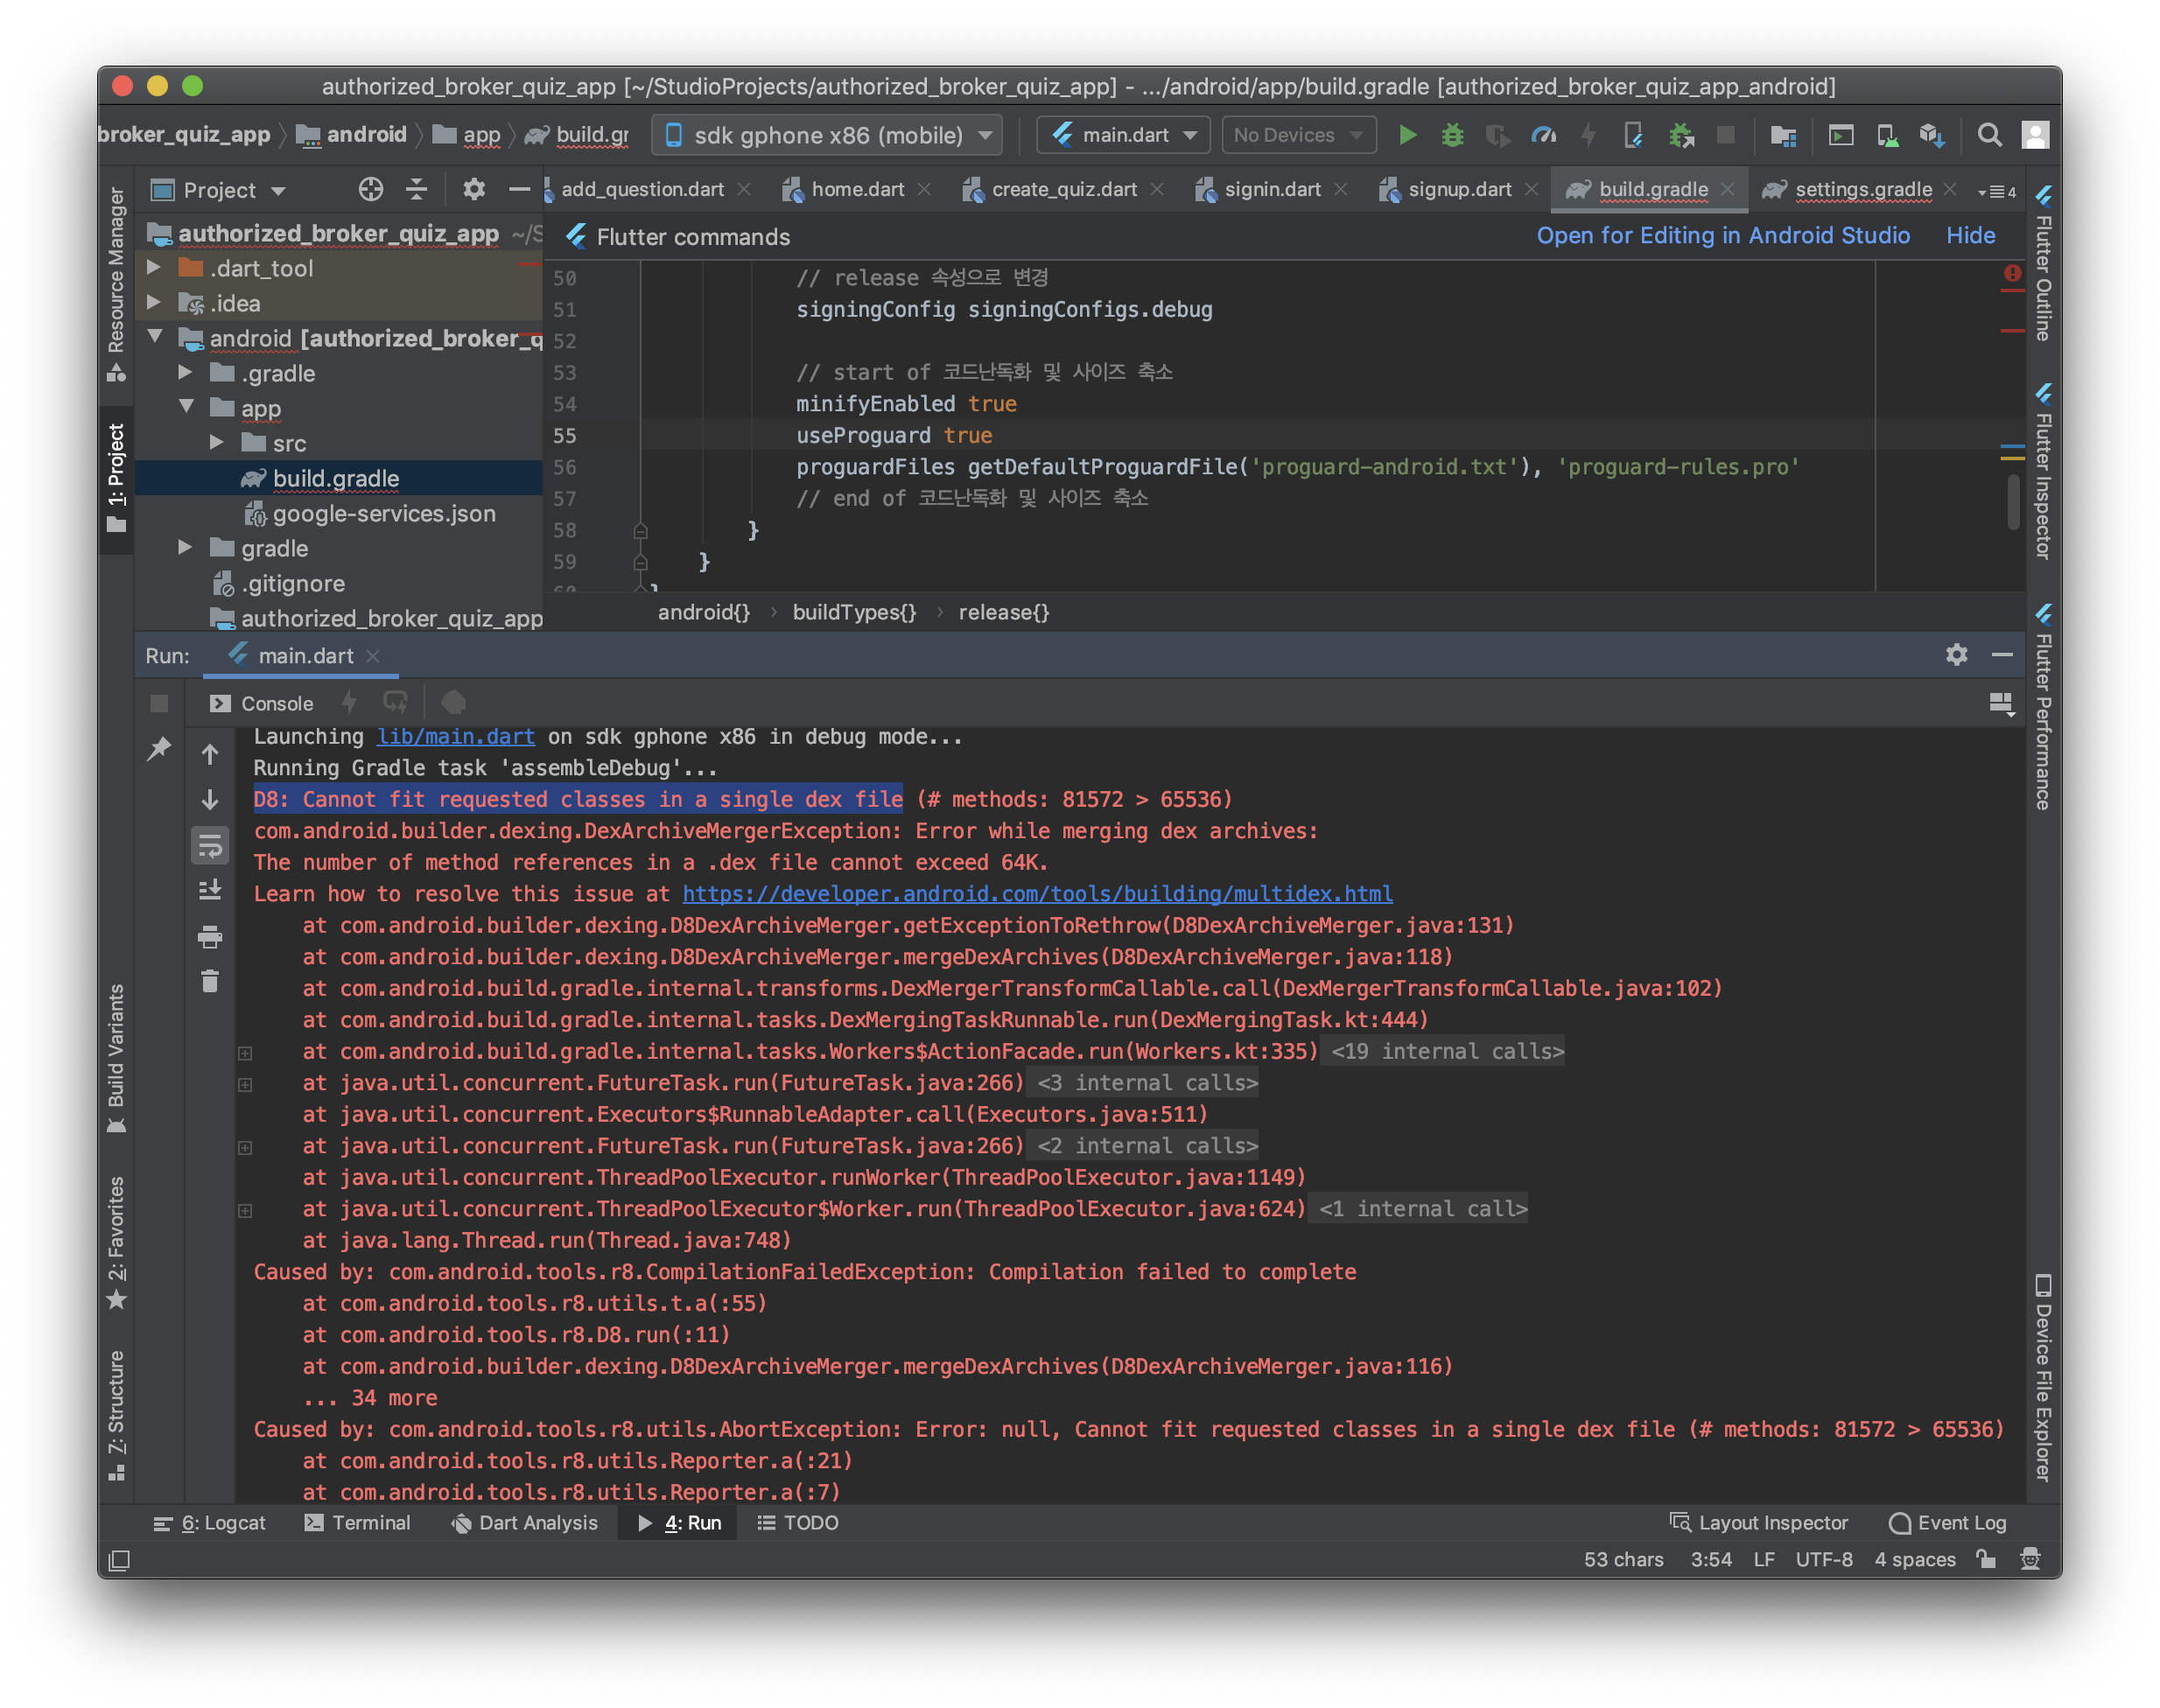Image resolution: width=2160 pixels, height=1708 pixels.
Task: Pin the Run tab with pin icon
Action: pos(159,749)
